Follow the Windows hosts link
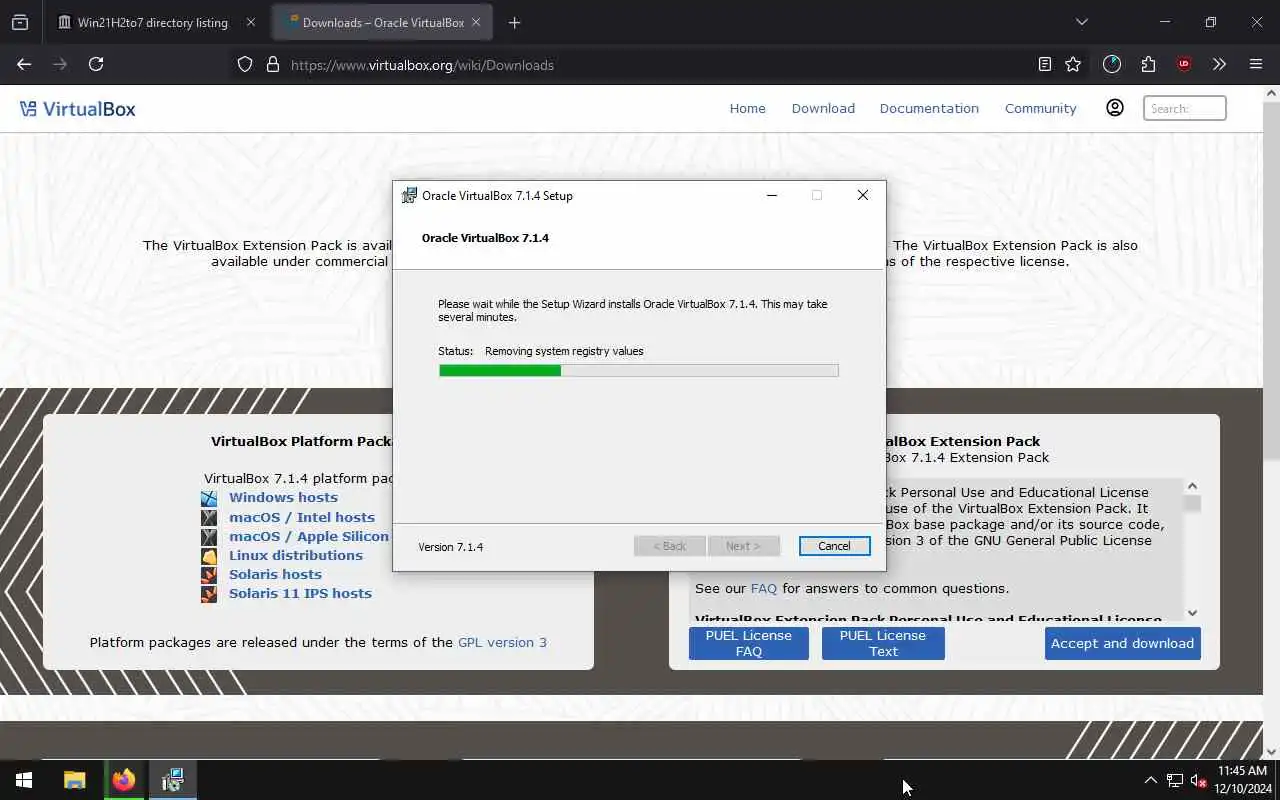The width and height of the screenshot is (1280, 800). pos(283,498)
